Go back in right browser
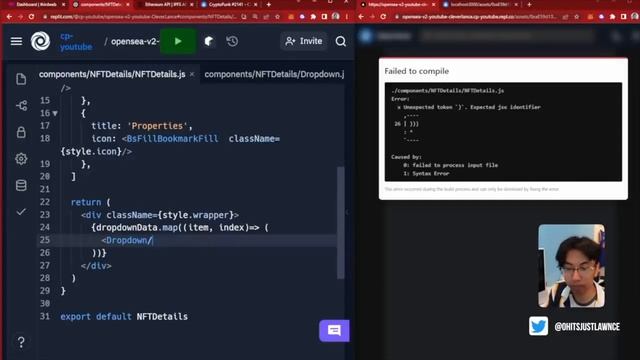This screenshot has height=360, width=640. 361,17
